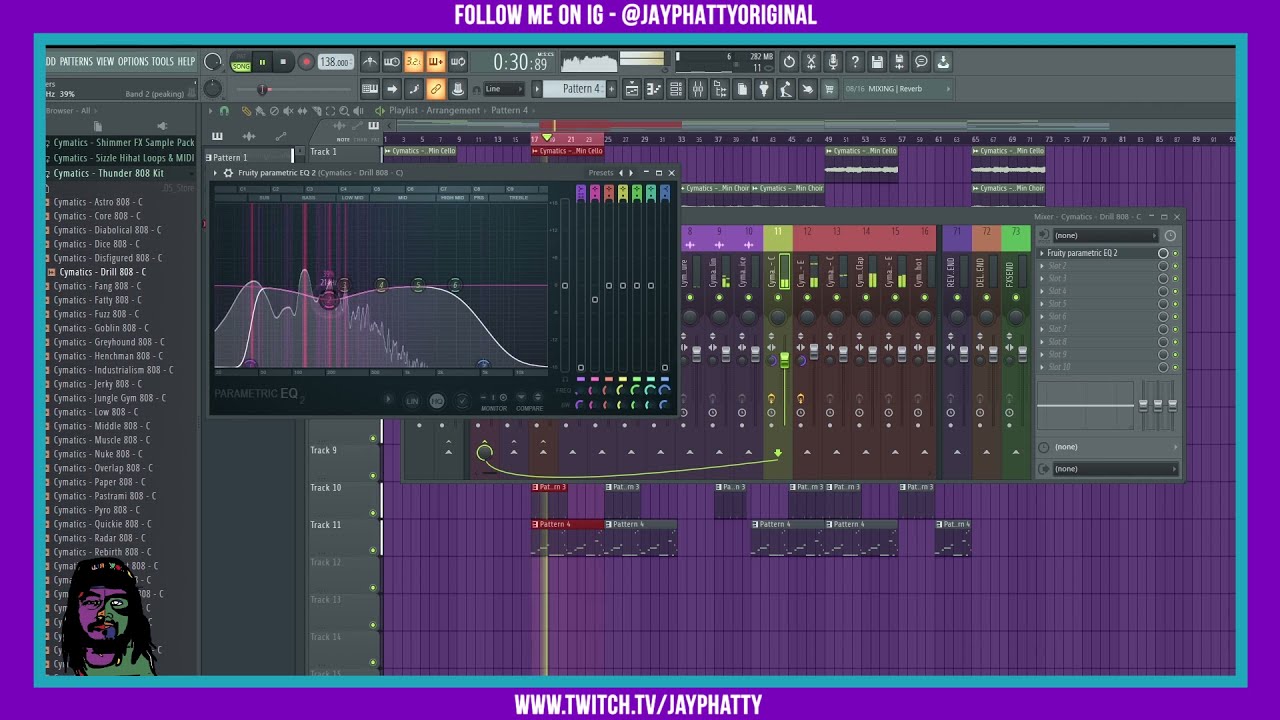Open the project info speech bubble icon
The height and width of the screenshot is (720, 1280).
point(921,62)
